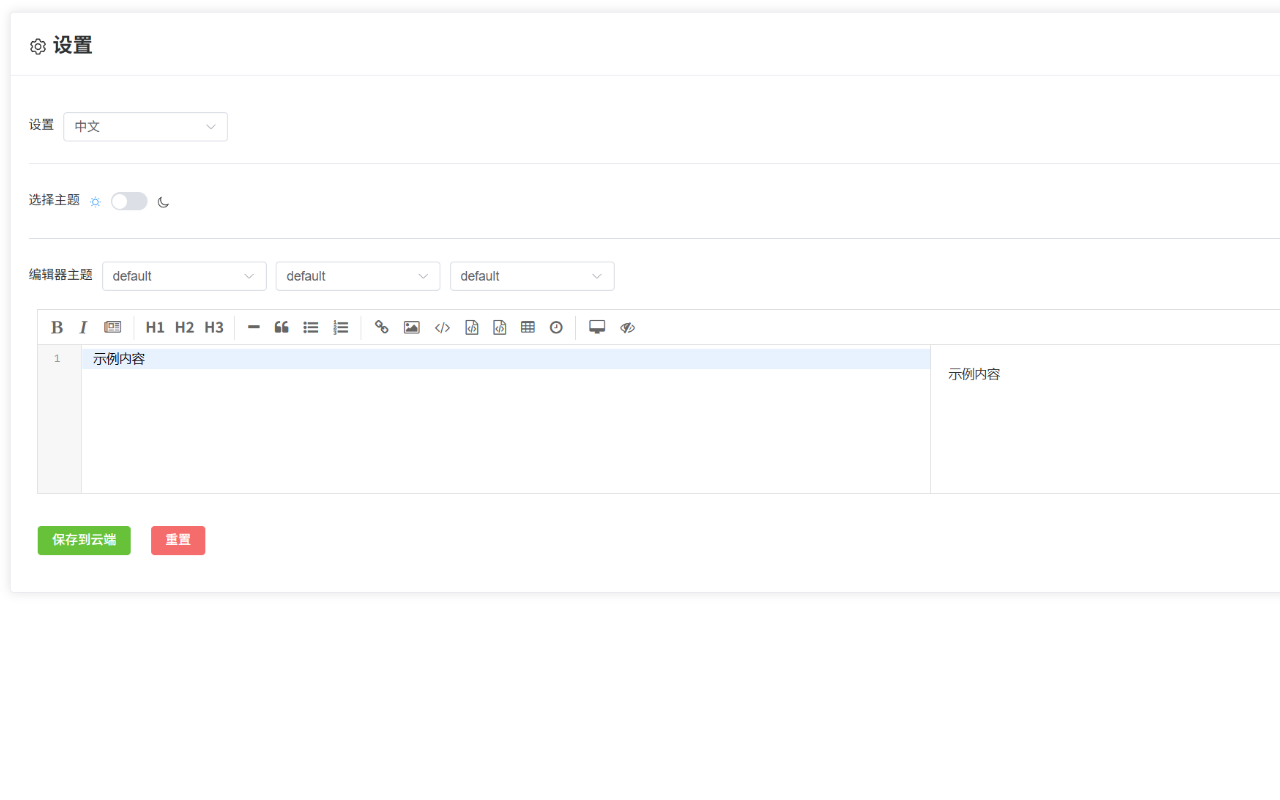
Task: Click the green 保存到云端 button
Action: 84,540
